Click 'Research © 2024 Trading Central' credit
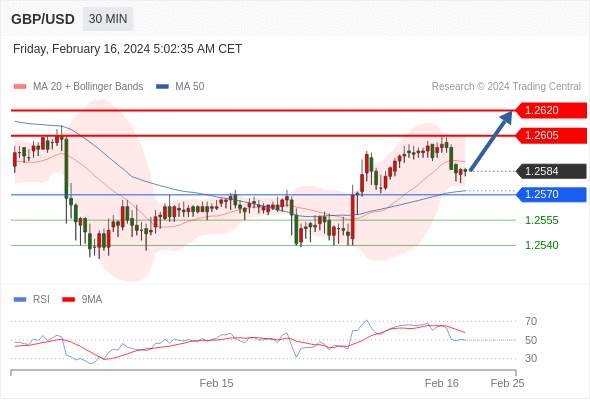Viewport: 590px width, 400px height. point(506,87)
